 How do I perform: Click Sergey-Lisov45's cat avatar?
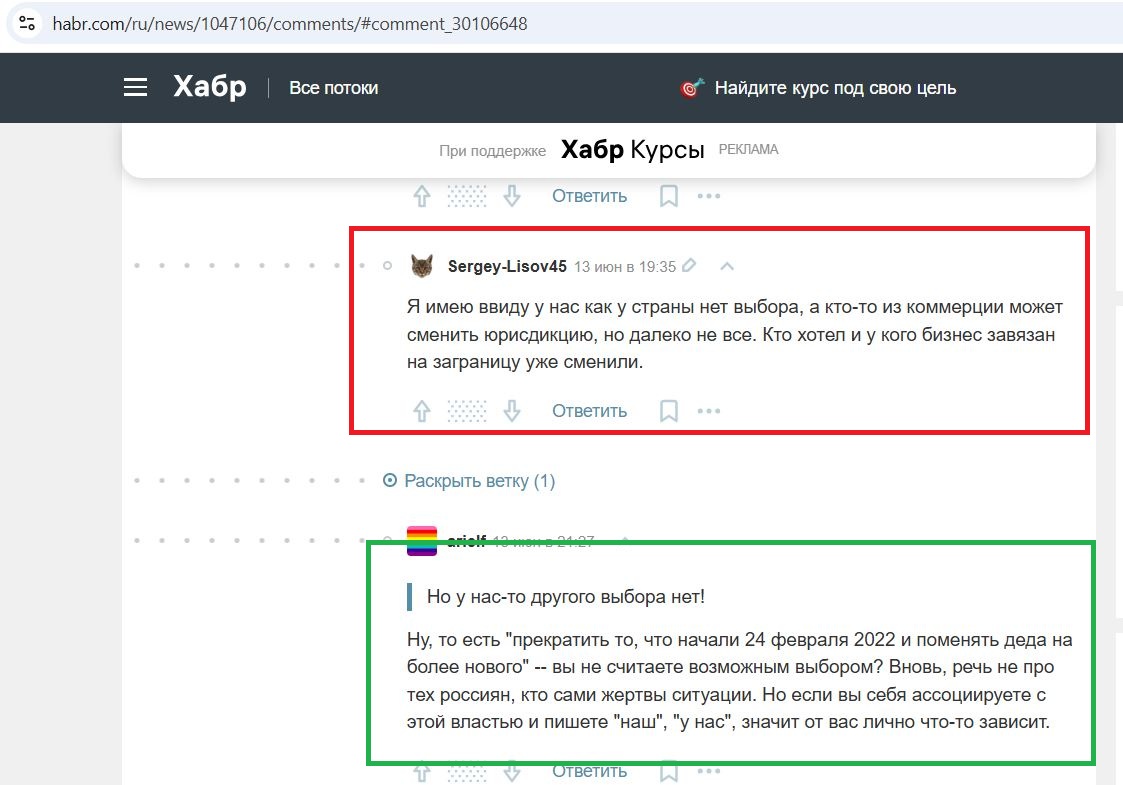point(422,266)
